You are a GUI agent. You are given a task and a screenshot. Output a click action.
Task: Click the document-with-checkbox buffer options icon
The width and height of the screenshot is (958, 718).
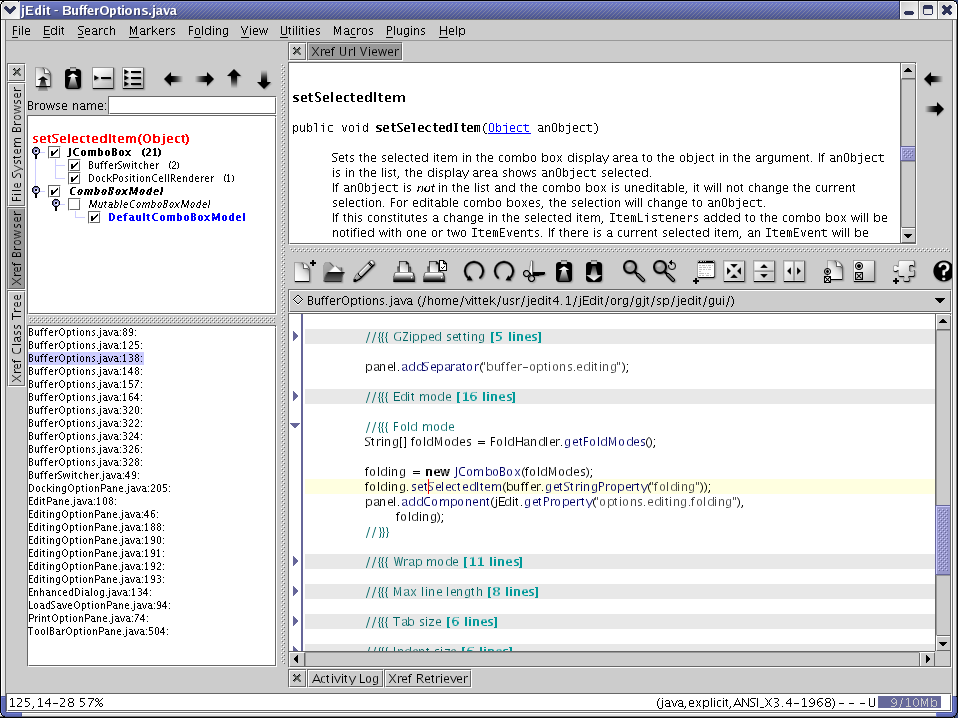coord(833,272)
